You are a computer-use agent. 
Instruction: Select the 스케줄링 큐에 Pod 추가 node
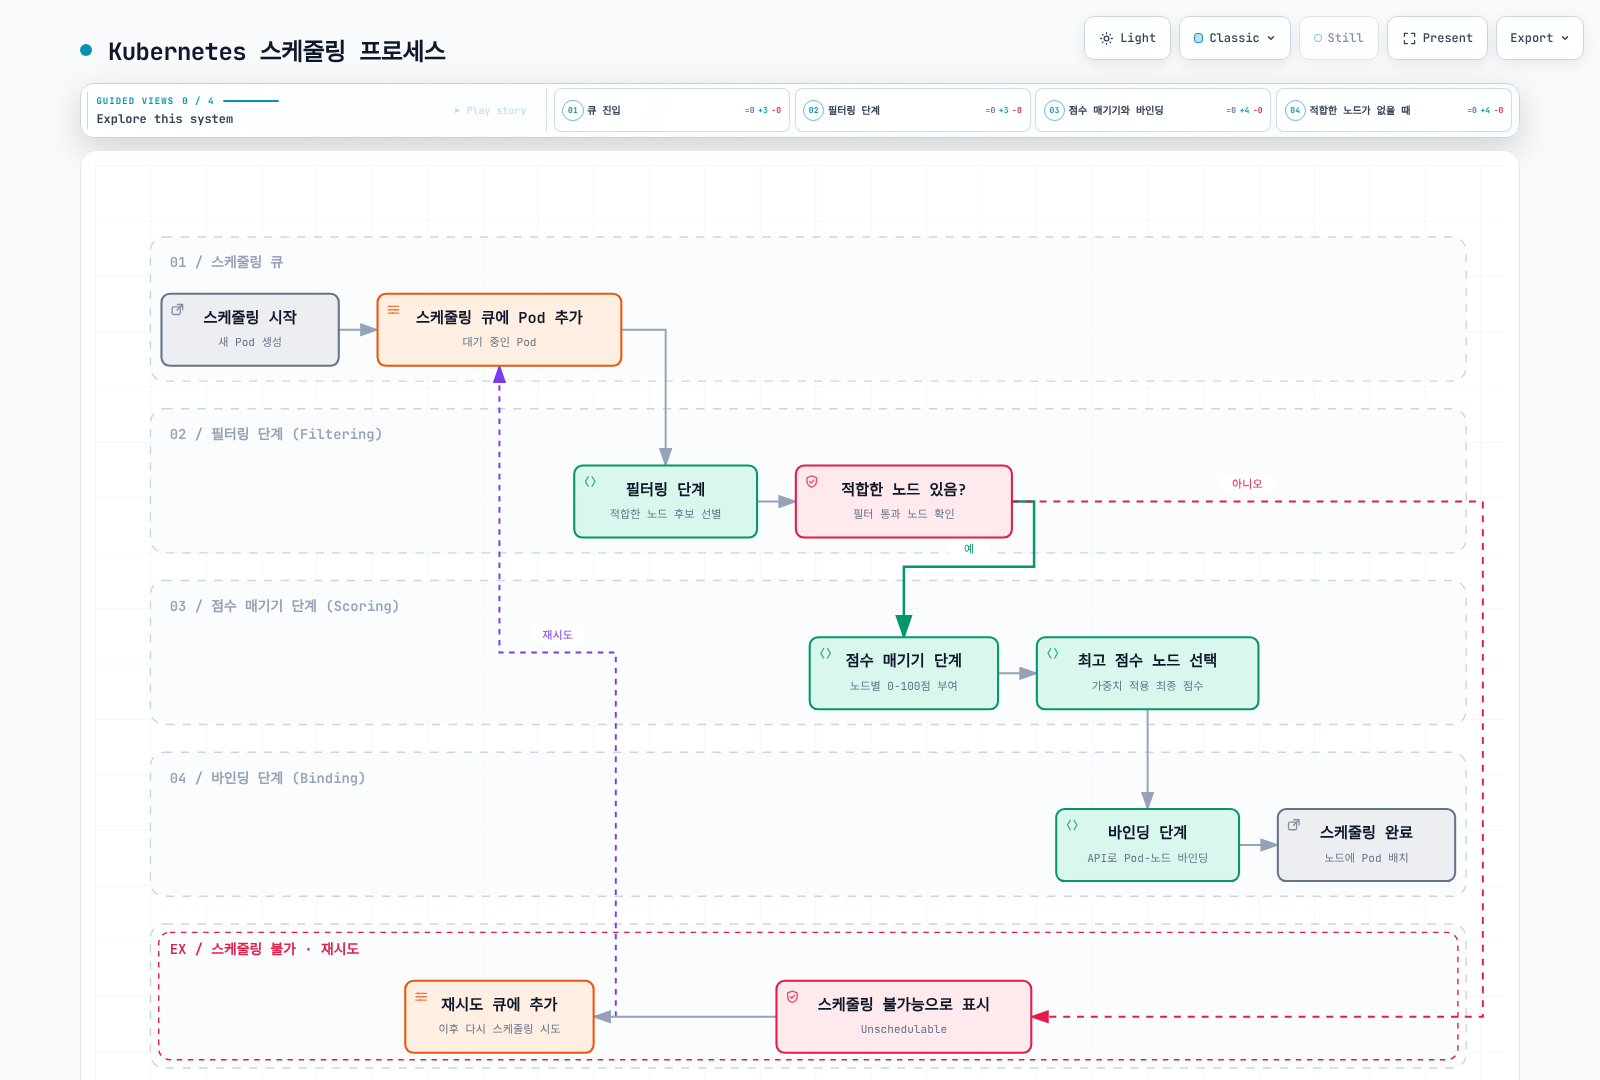[x=499, y=330]
